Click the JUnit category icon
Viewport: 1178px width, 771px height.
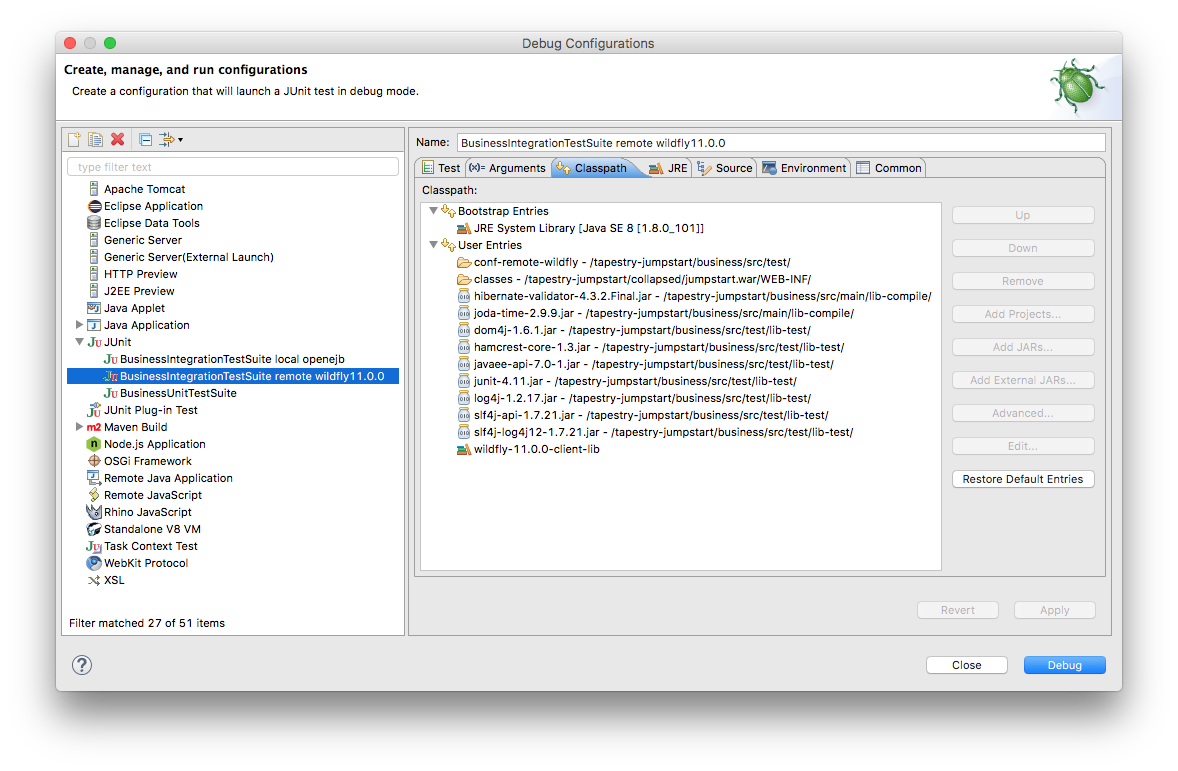pyautogui.click(x=94, y=342)
